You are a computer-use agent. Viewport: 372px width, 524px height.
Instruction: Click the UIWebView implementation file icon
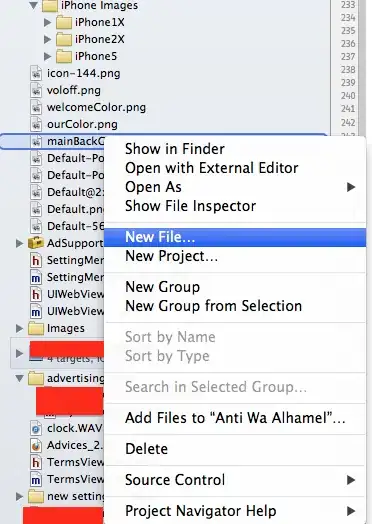[36, 311]
